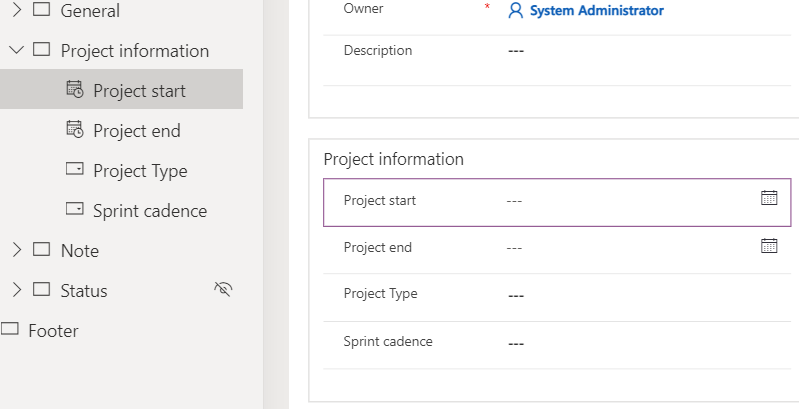Expand the General section chevron
Viewport: 799px width, 409px height.
tap(16, 10)
